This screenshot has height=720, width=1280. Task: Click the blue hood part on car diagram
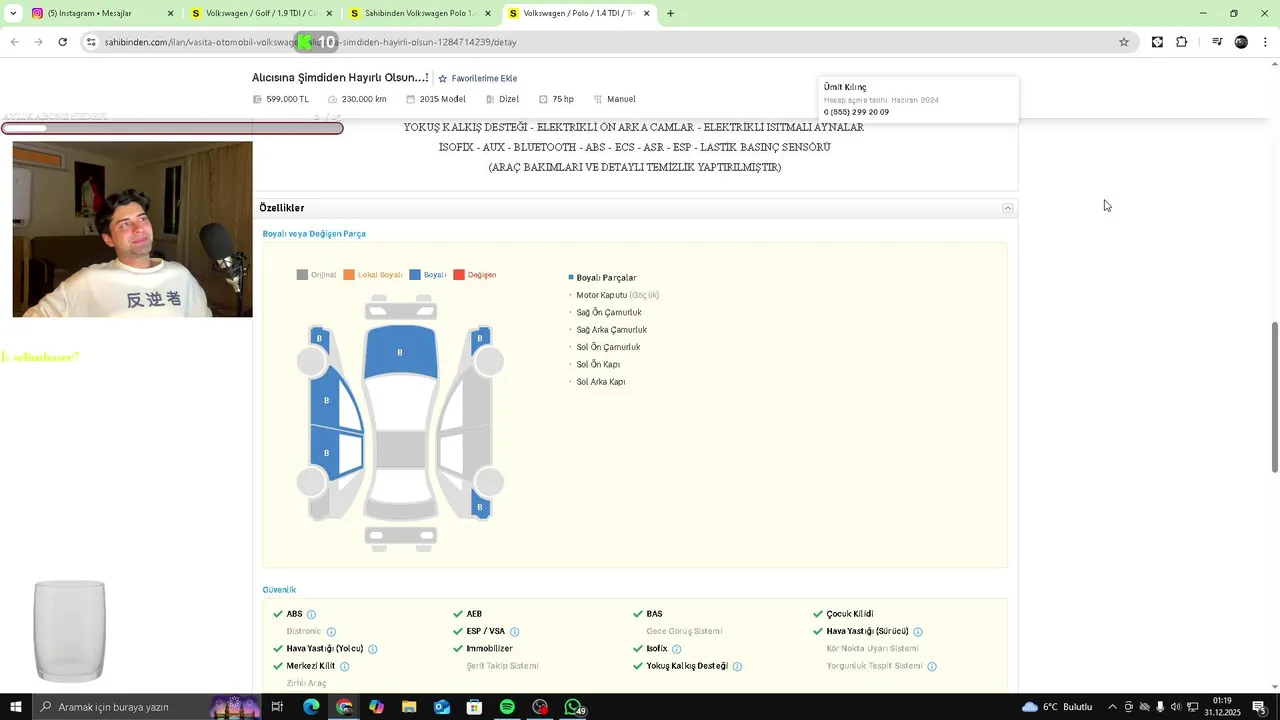click(x=400, y=352)
